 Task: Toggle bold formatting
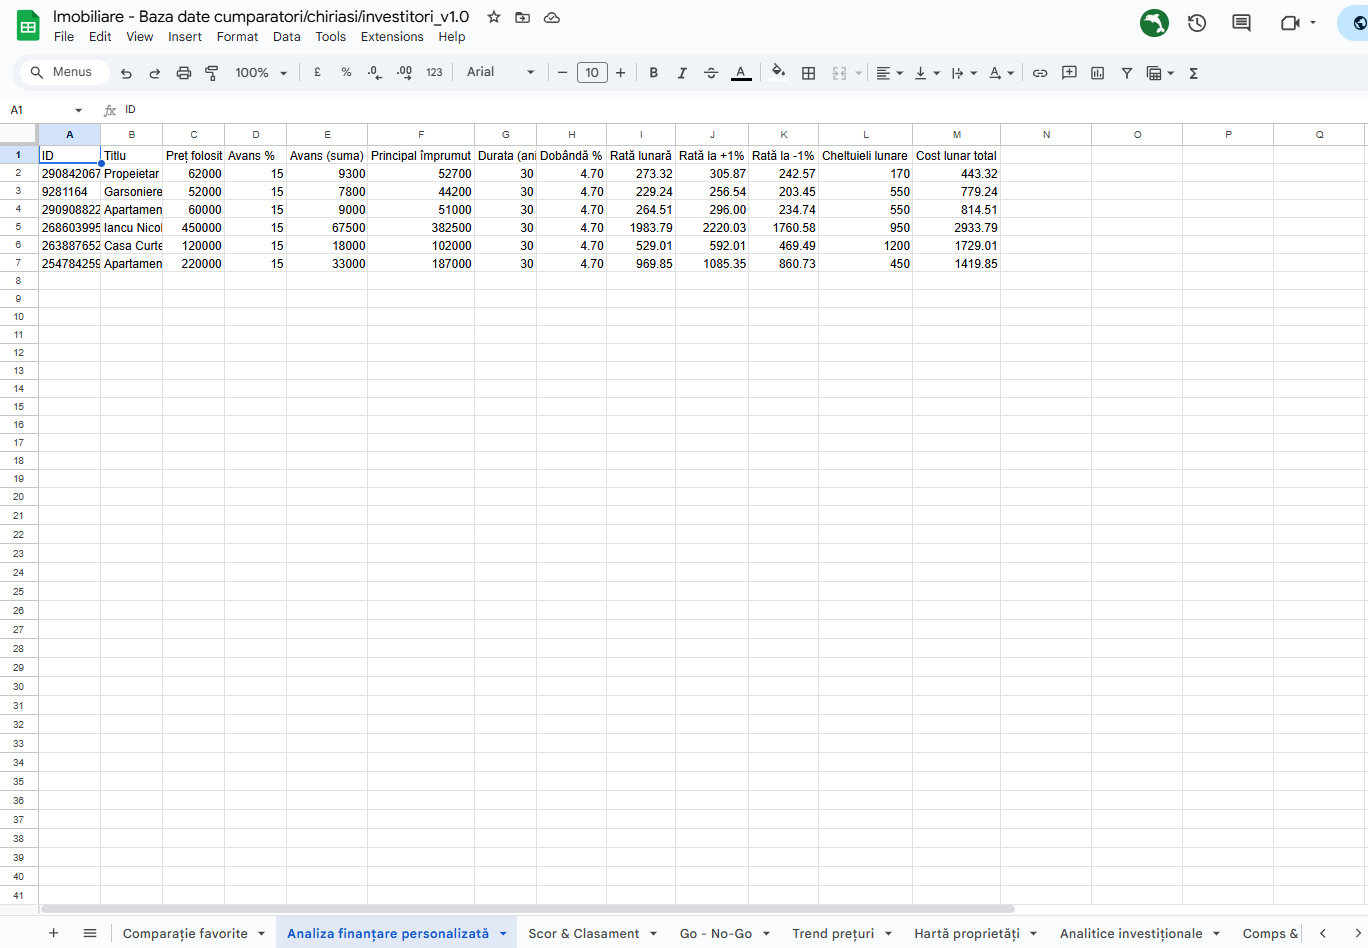pos(654,73)
